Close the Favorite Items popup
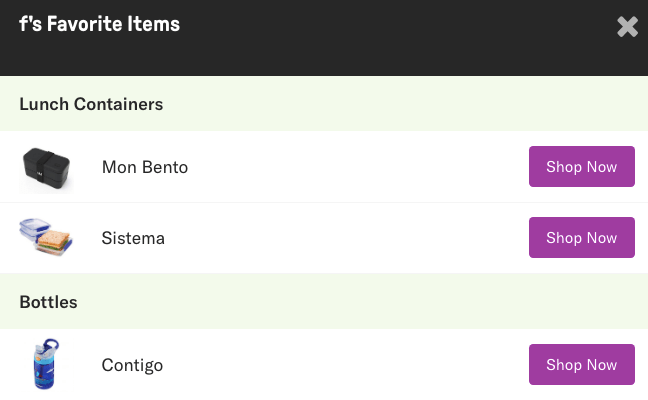The image size is (648, 400). 627,27
